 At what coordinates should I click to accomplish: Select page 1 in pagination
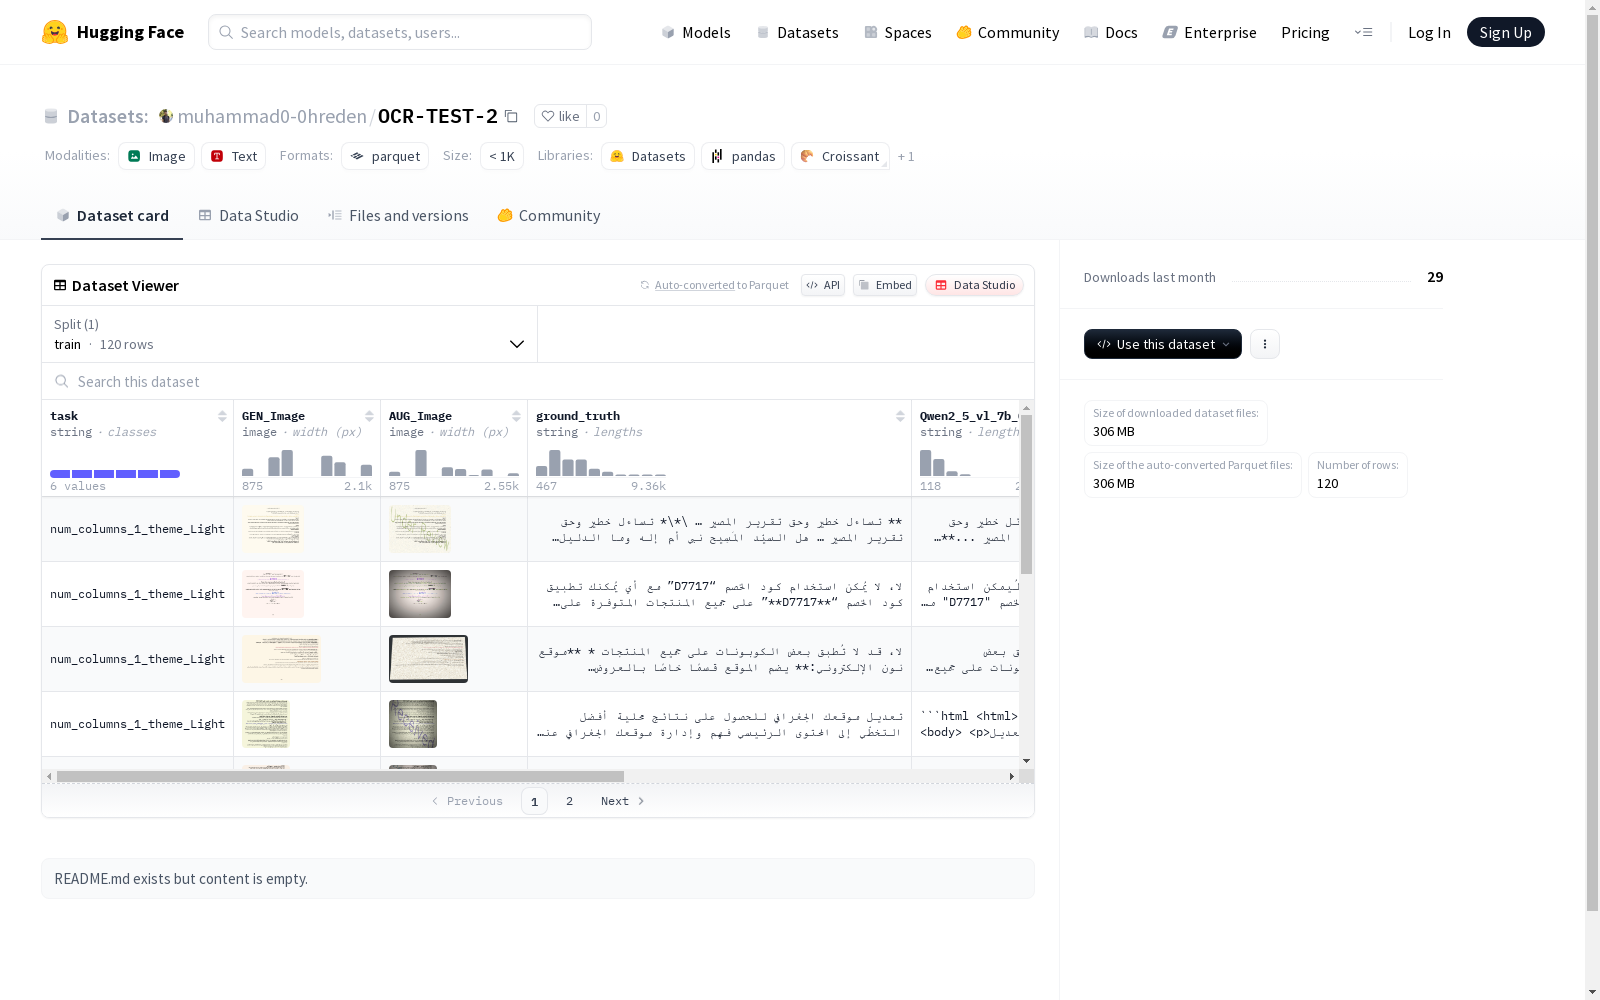534,801
